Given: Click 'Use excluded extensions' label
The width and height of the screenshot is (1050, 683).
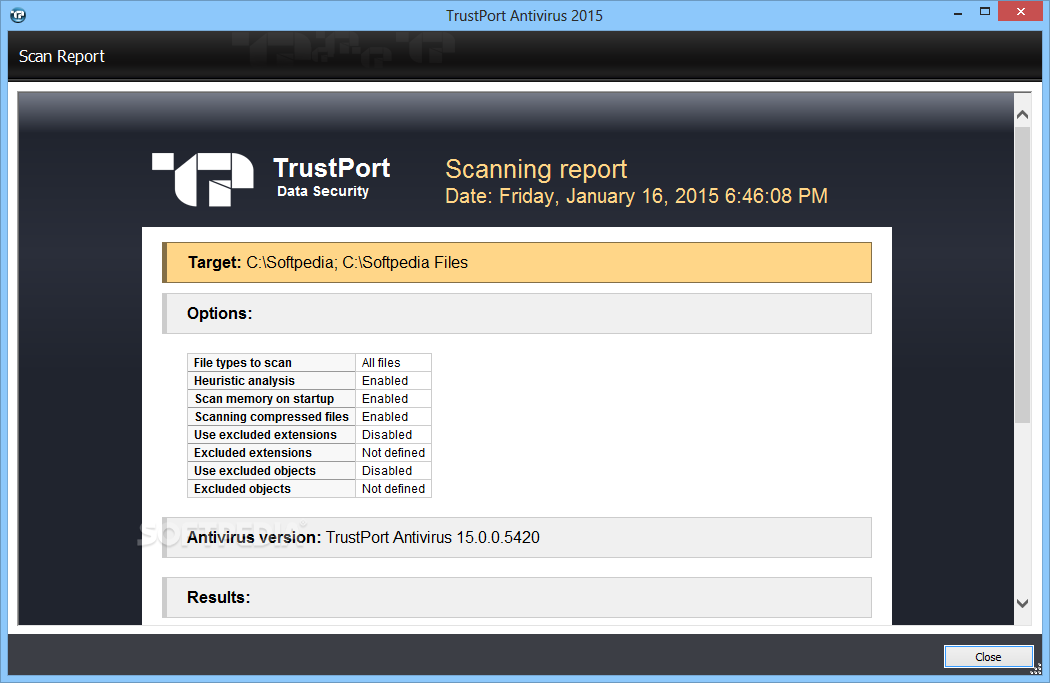Looking at the screenshot, I should 271,435.
